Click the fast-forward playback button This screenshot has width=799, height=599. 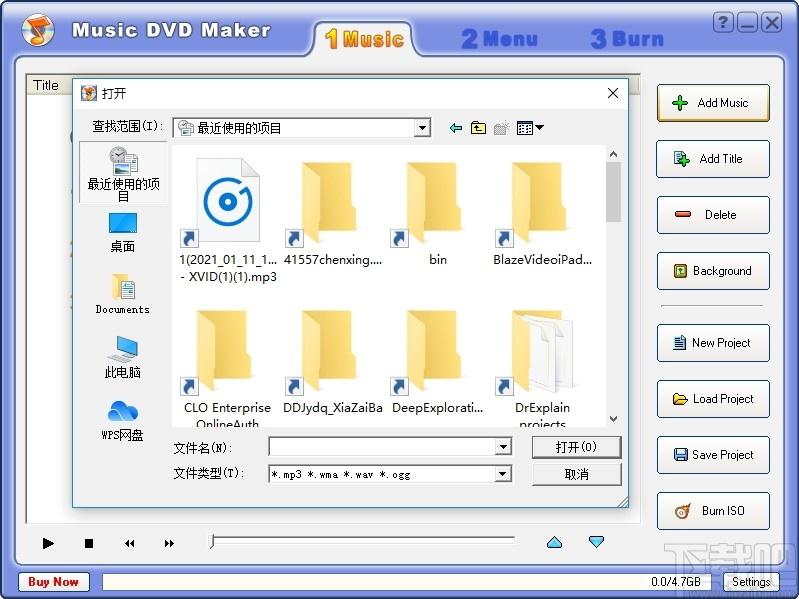pyautogui.click(x=169, y=543)
